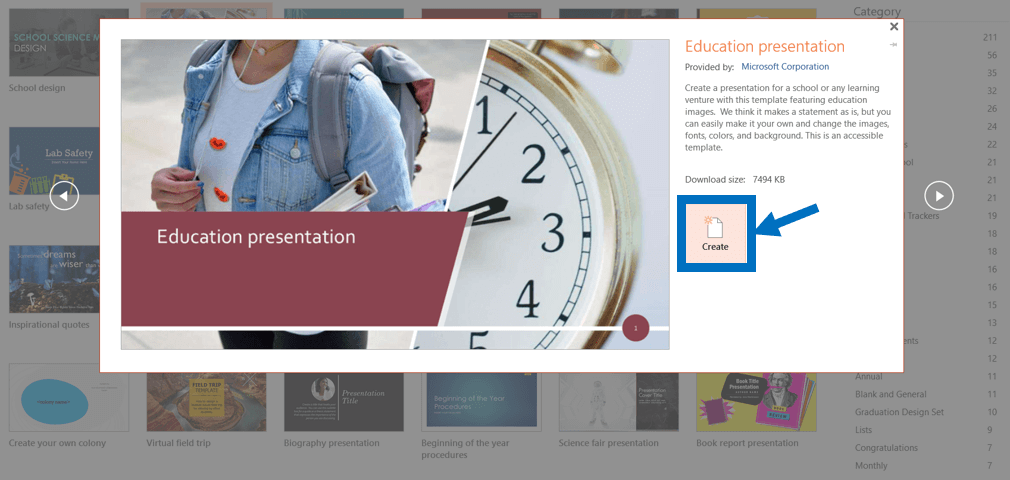1010x480 pixels.
Task: Open the Microsoft Corporation provider link
Action: (785, 66)
